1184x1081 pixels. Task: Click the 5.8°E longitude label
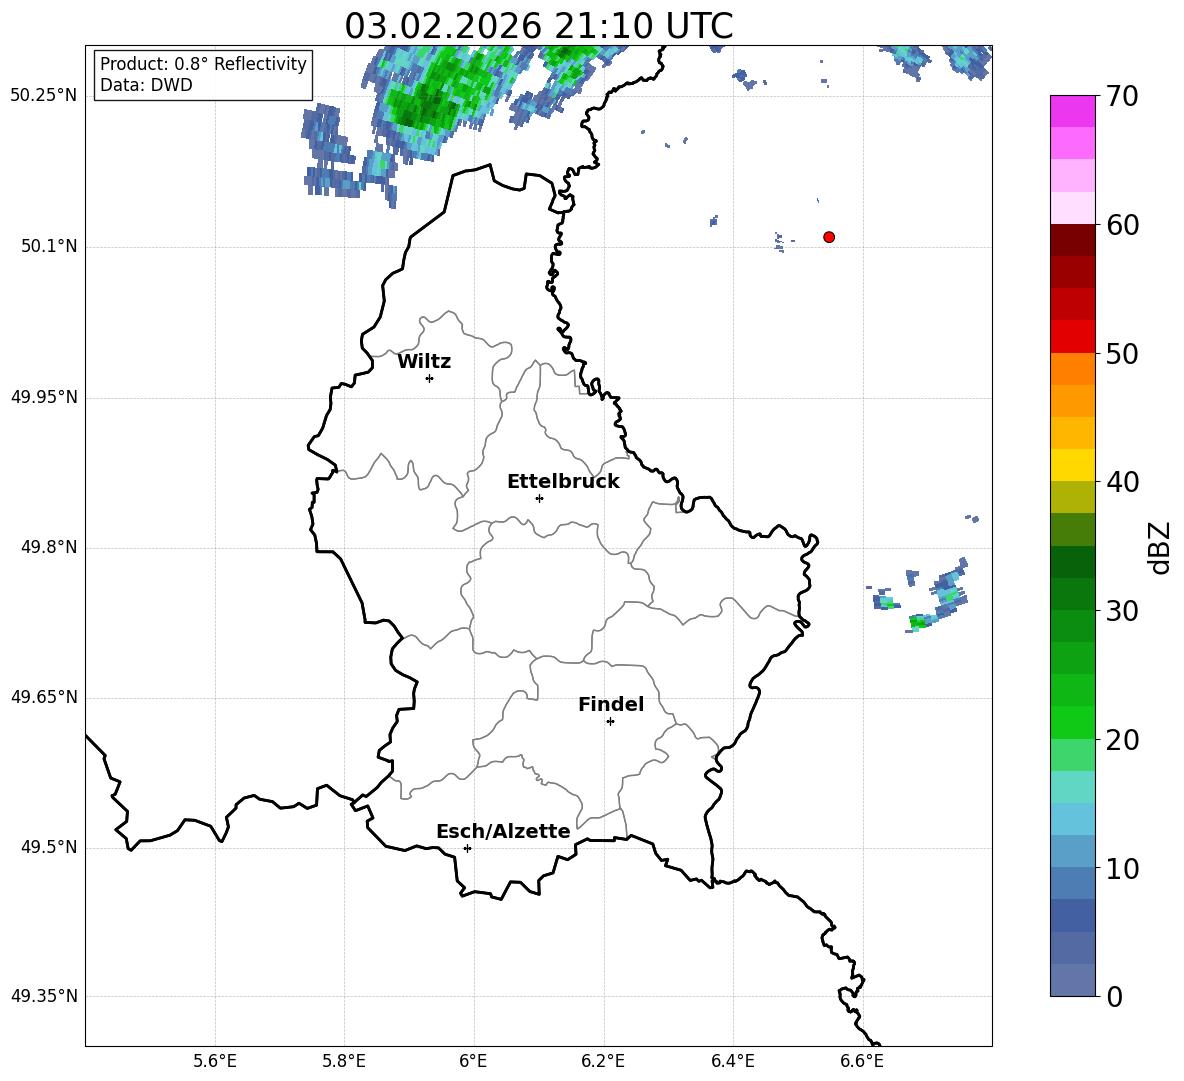(x=344, y=1061)
